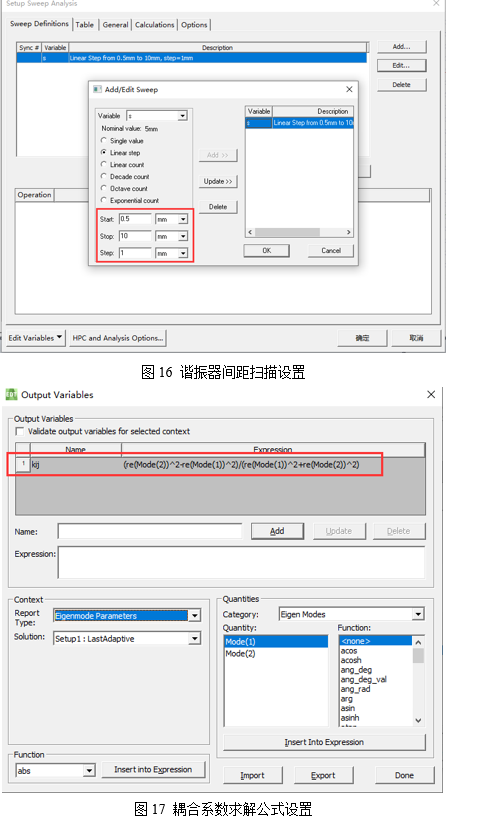Select the kij output variable row
This screenshot has width=503, height=820.
click(x=220, y=464)
